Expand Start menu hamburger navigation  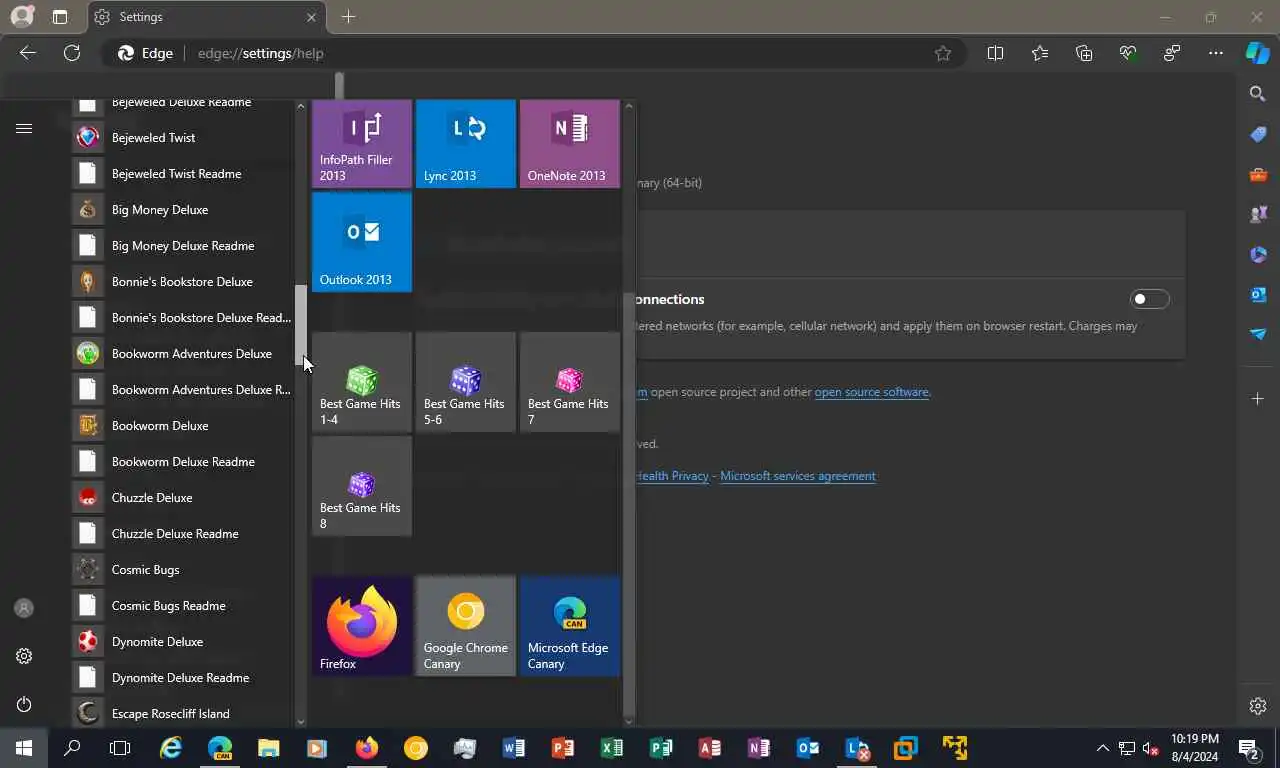pos(24,128)
